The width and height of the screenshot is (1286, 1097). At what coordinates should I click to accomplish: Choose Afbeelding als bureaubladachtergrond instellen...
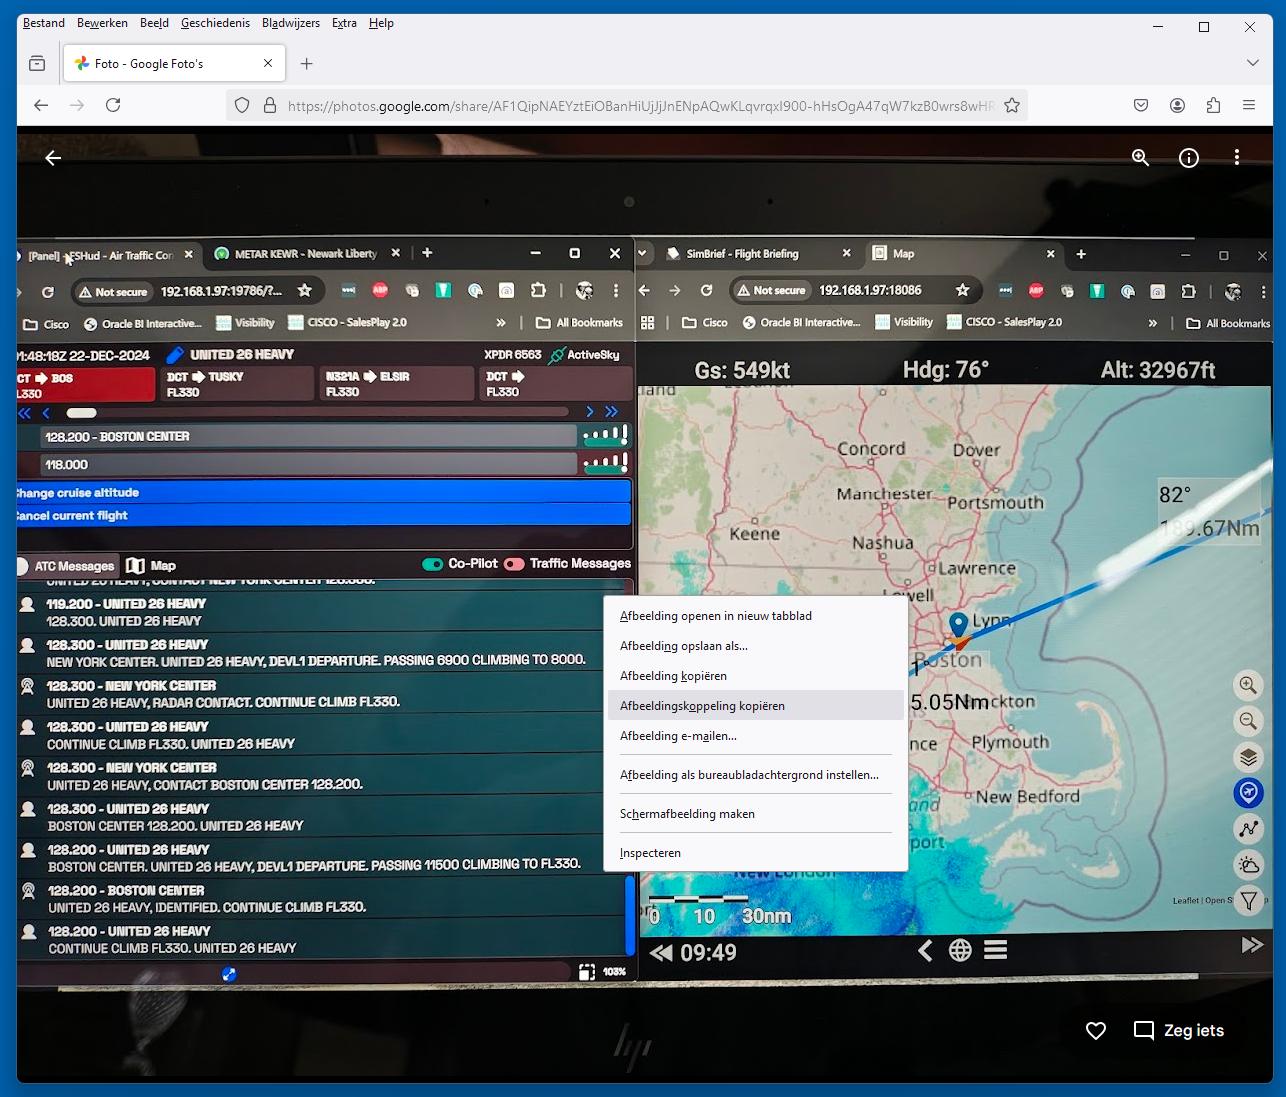tap(756, 775)
